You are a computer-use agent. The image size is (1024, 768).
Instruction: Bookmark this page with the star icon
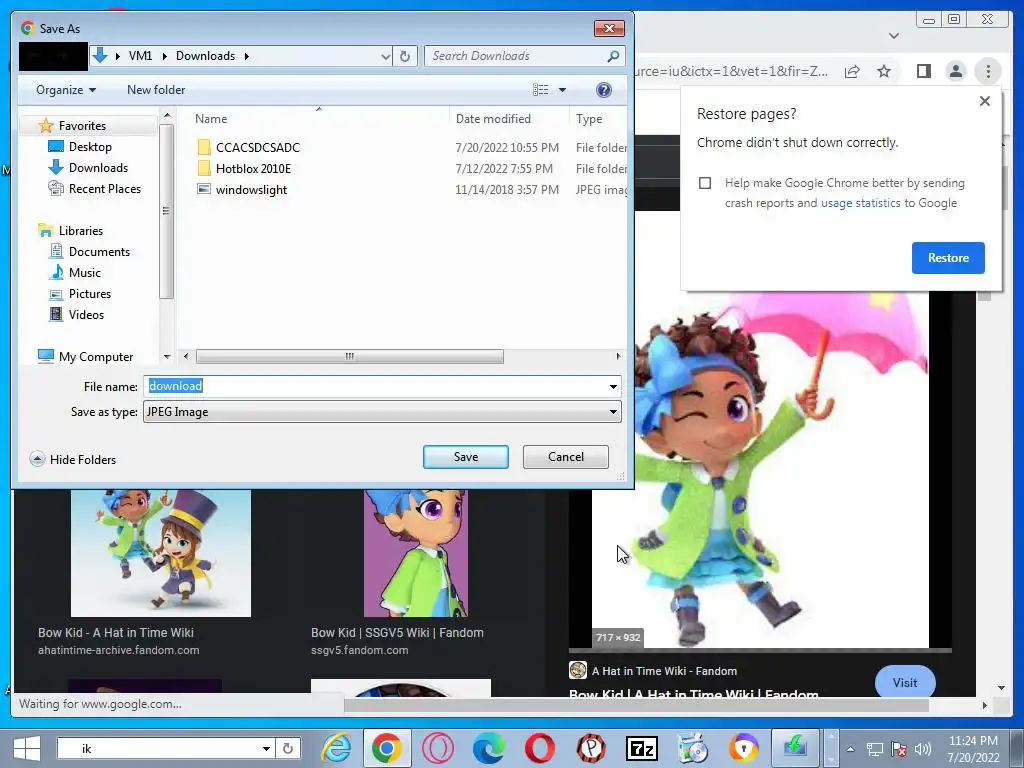[x=884, y=71]
